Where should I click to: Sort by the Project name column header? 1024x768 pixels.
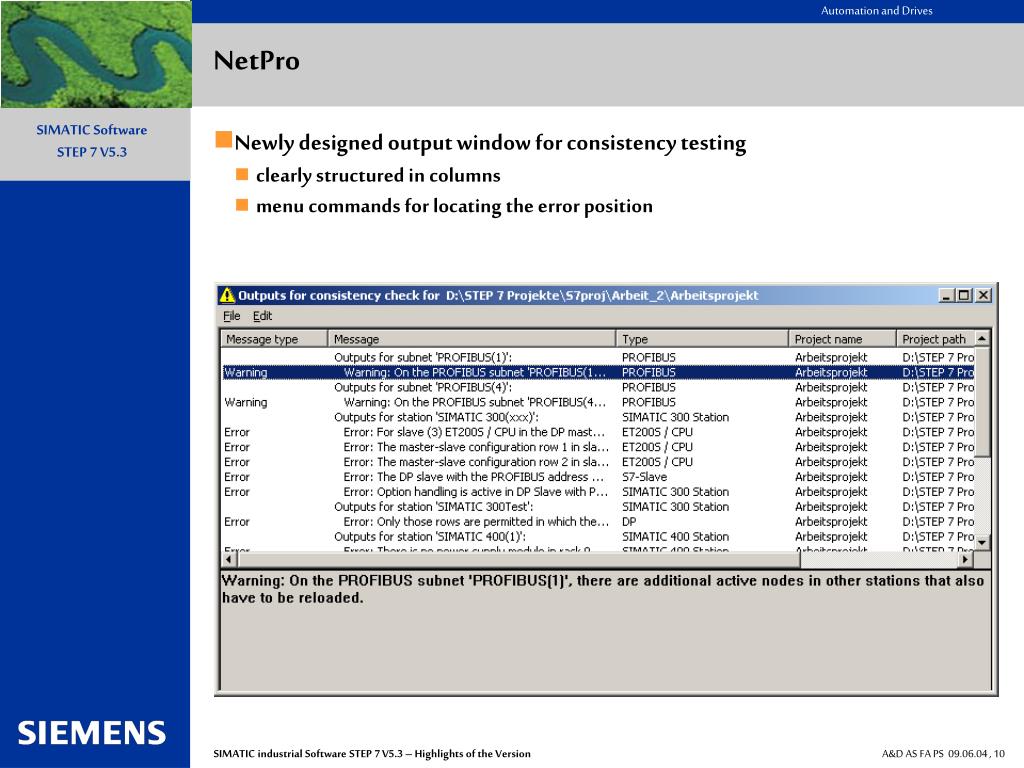point(842,339)
